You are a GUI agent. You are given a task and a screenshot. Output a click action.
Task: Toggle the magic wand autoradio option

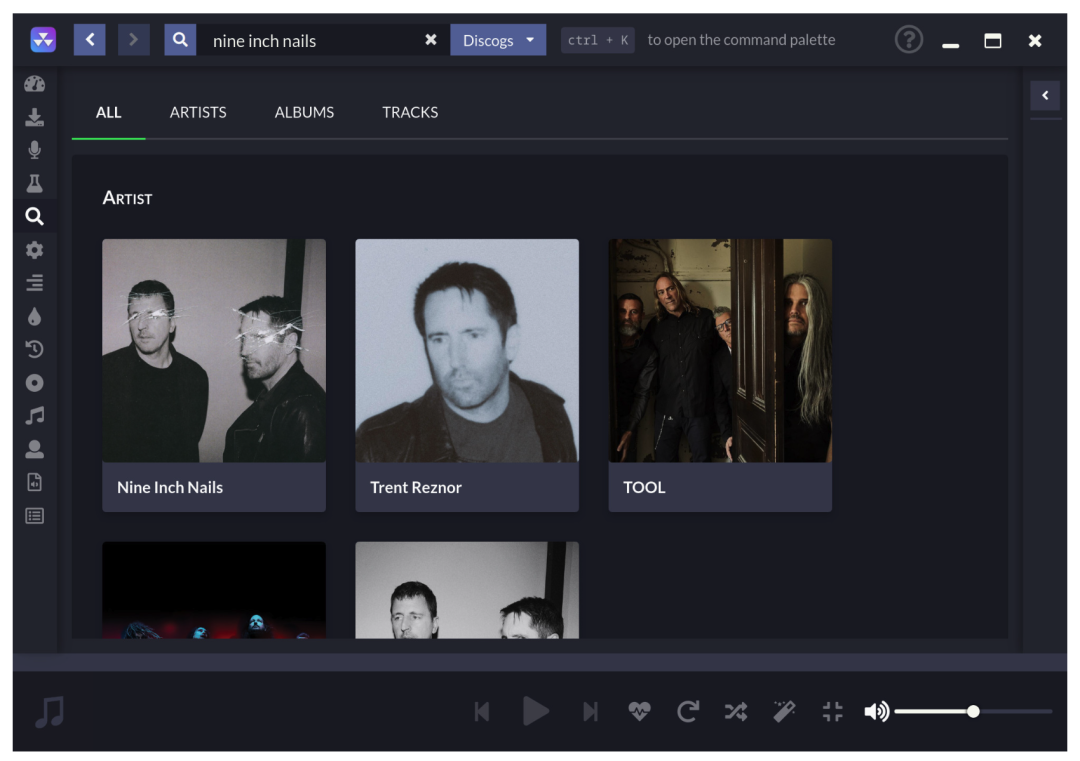784,711
